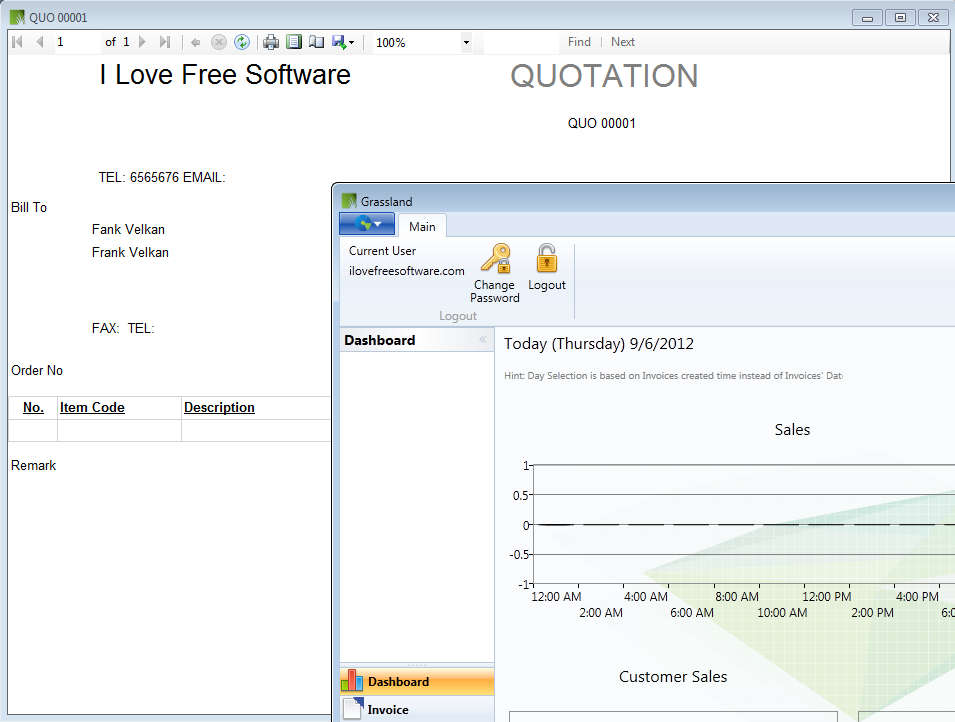Click the find text input field
The width and height of the screenshot is (955, 722).
pos(521,43)
